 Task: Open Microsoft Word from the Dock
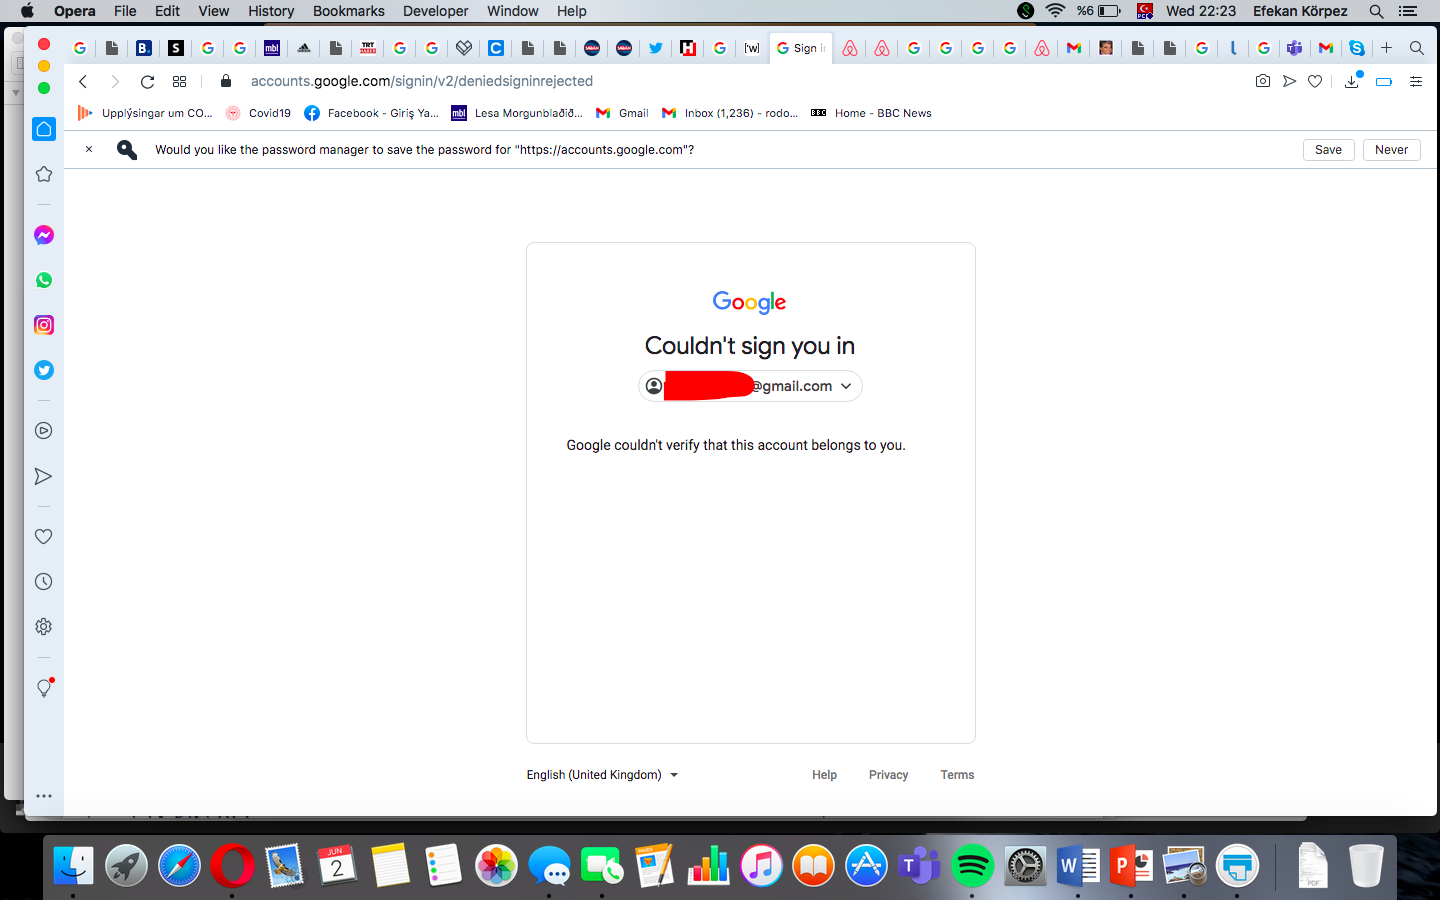point(1078,866)
